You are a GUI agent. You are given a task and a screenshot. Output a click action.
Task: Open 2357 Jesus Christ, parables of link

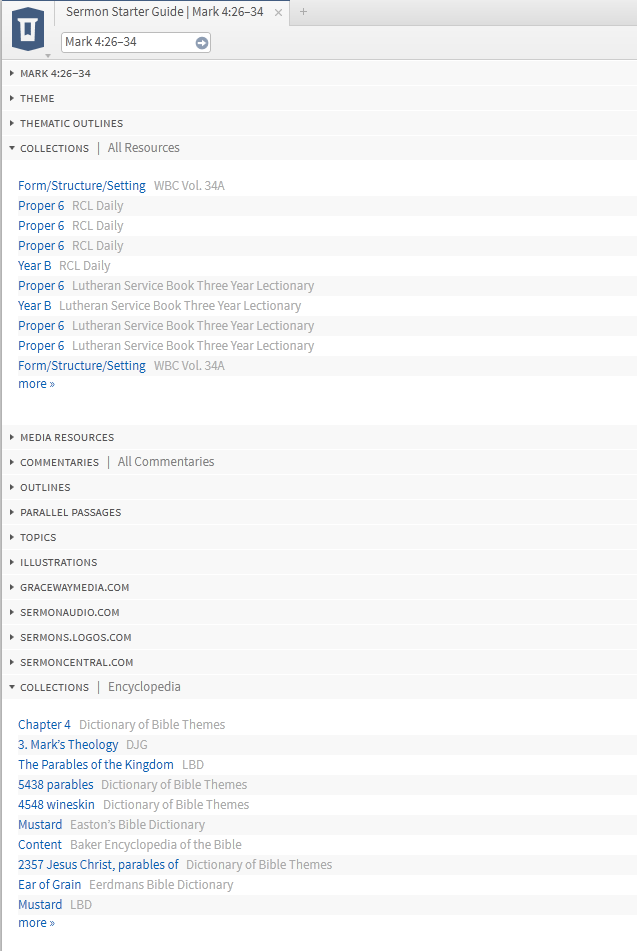(x=98, y=865)
